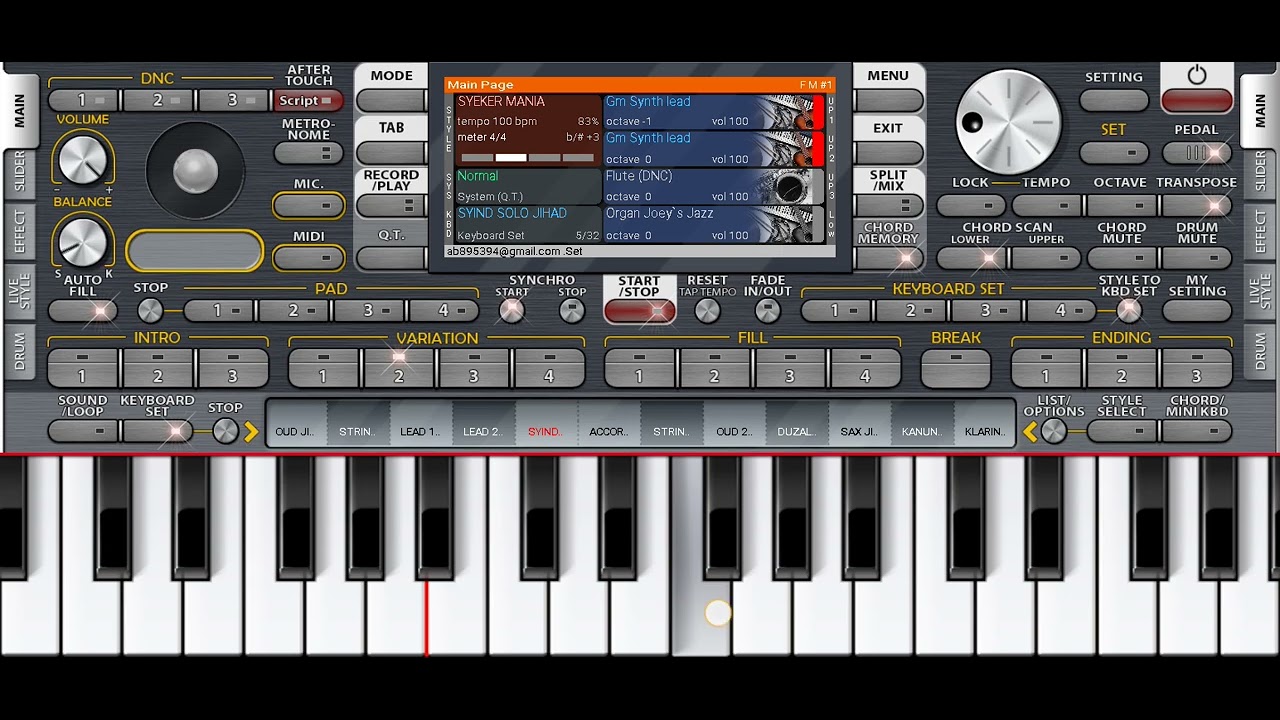The width and height of the screenshot is (1280, 720).
Task: Click the joystick pitch bend controller
Action: point(195,172)
